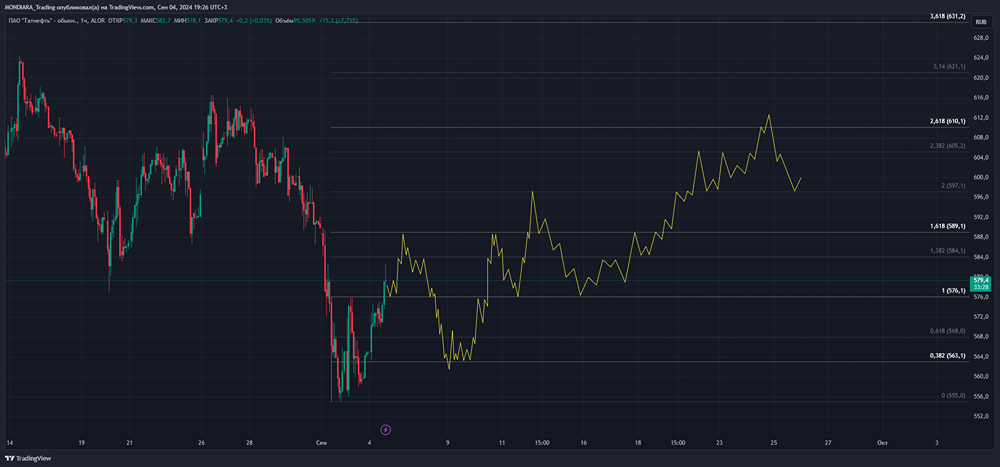Click date axis label 18

click(x=638, y=442)
